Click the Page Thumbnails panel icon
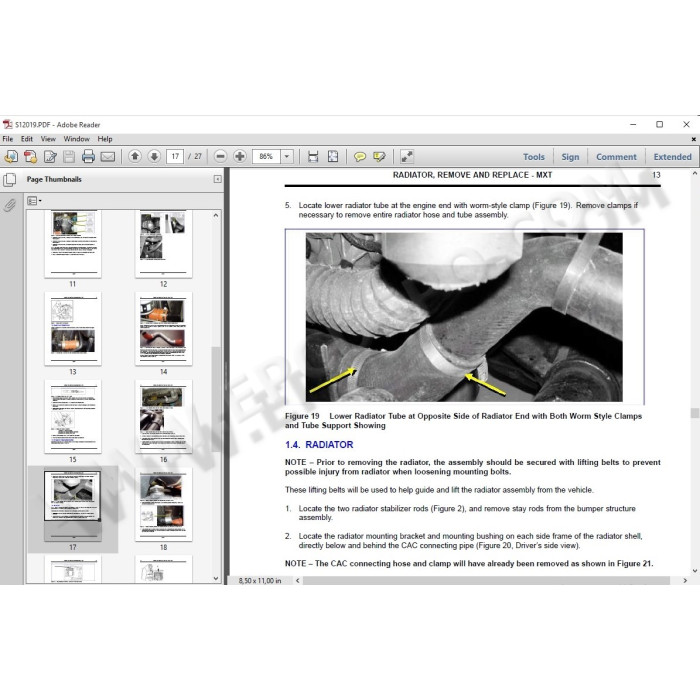This screenshot has height=700, width=700. (10, 179)
